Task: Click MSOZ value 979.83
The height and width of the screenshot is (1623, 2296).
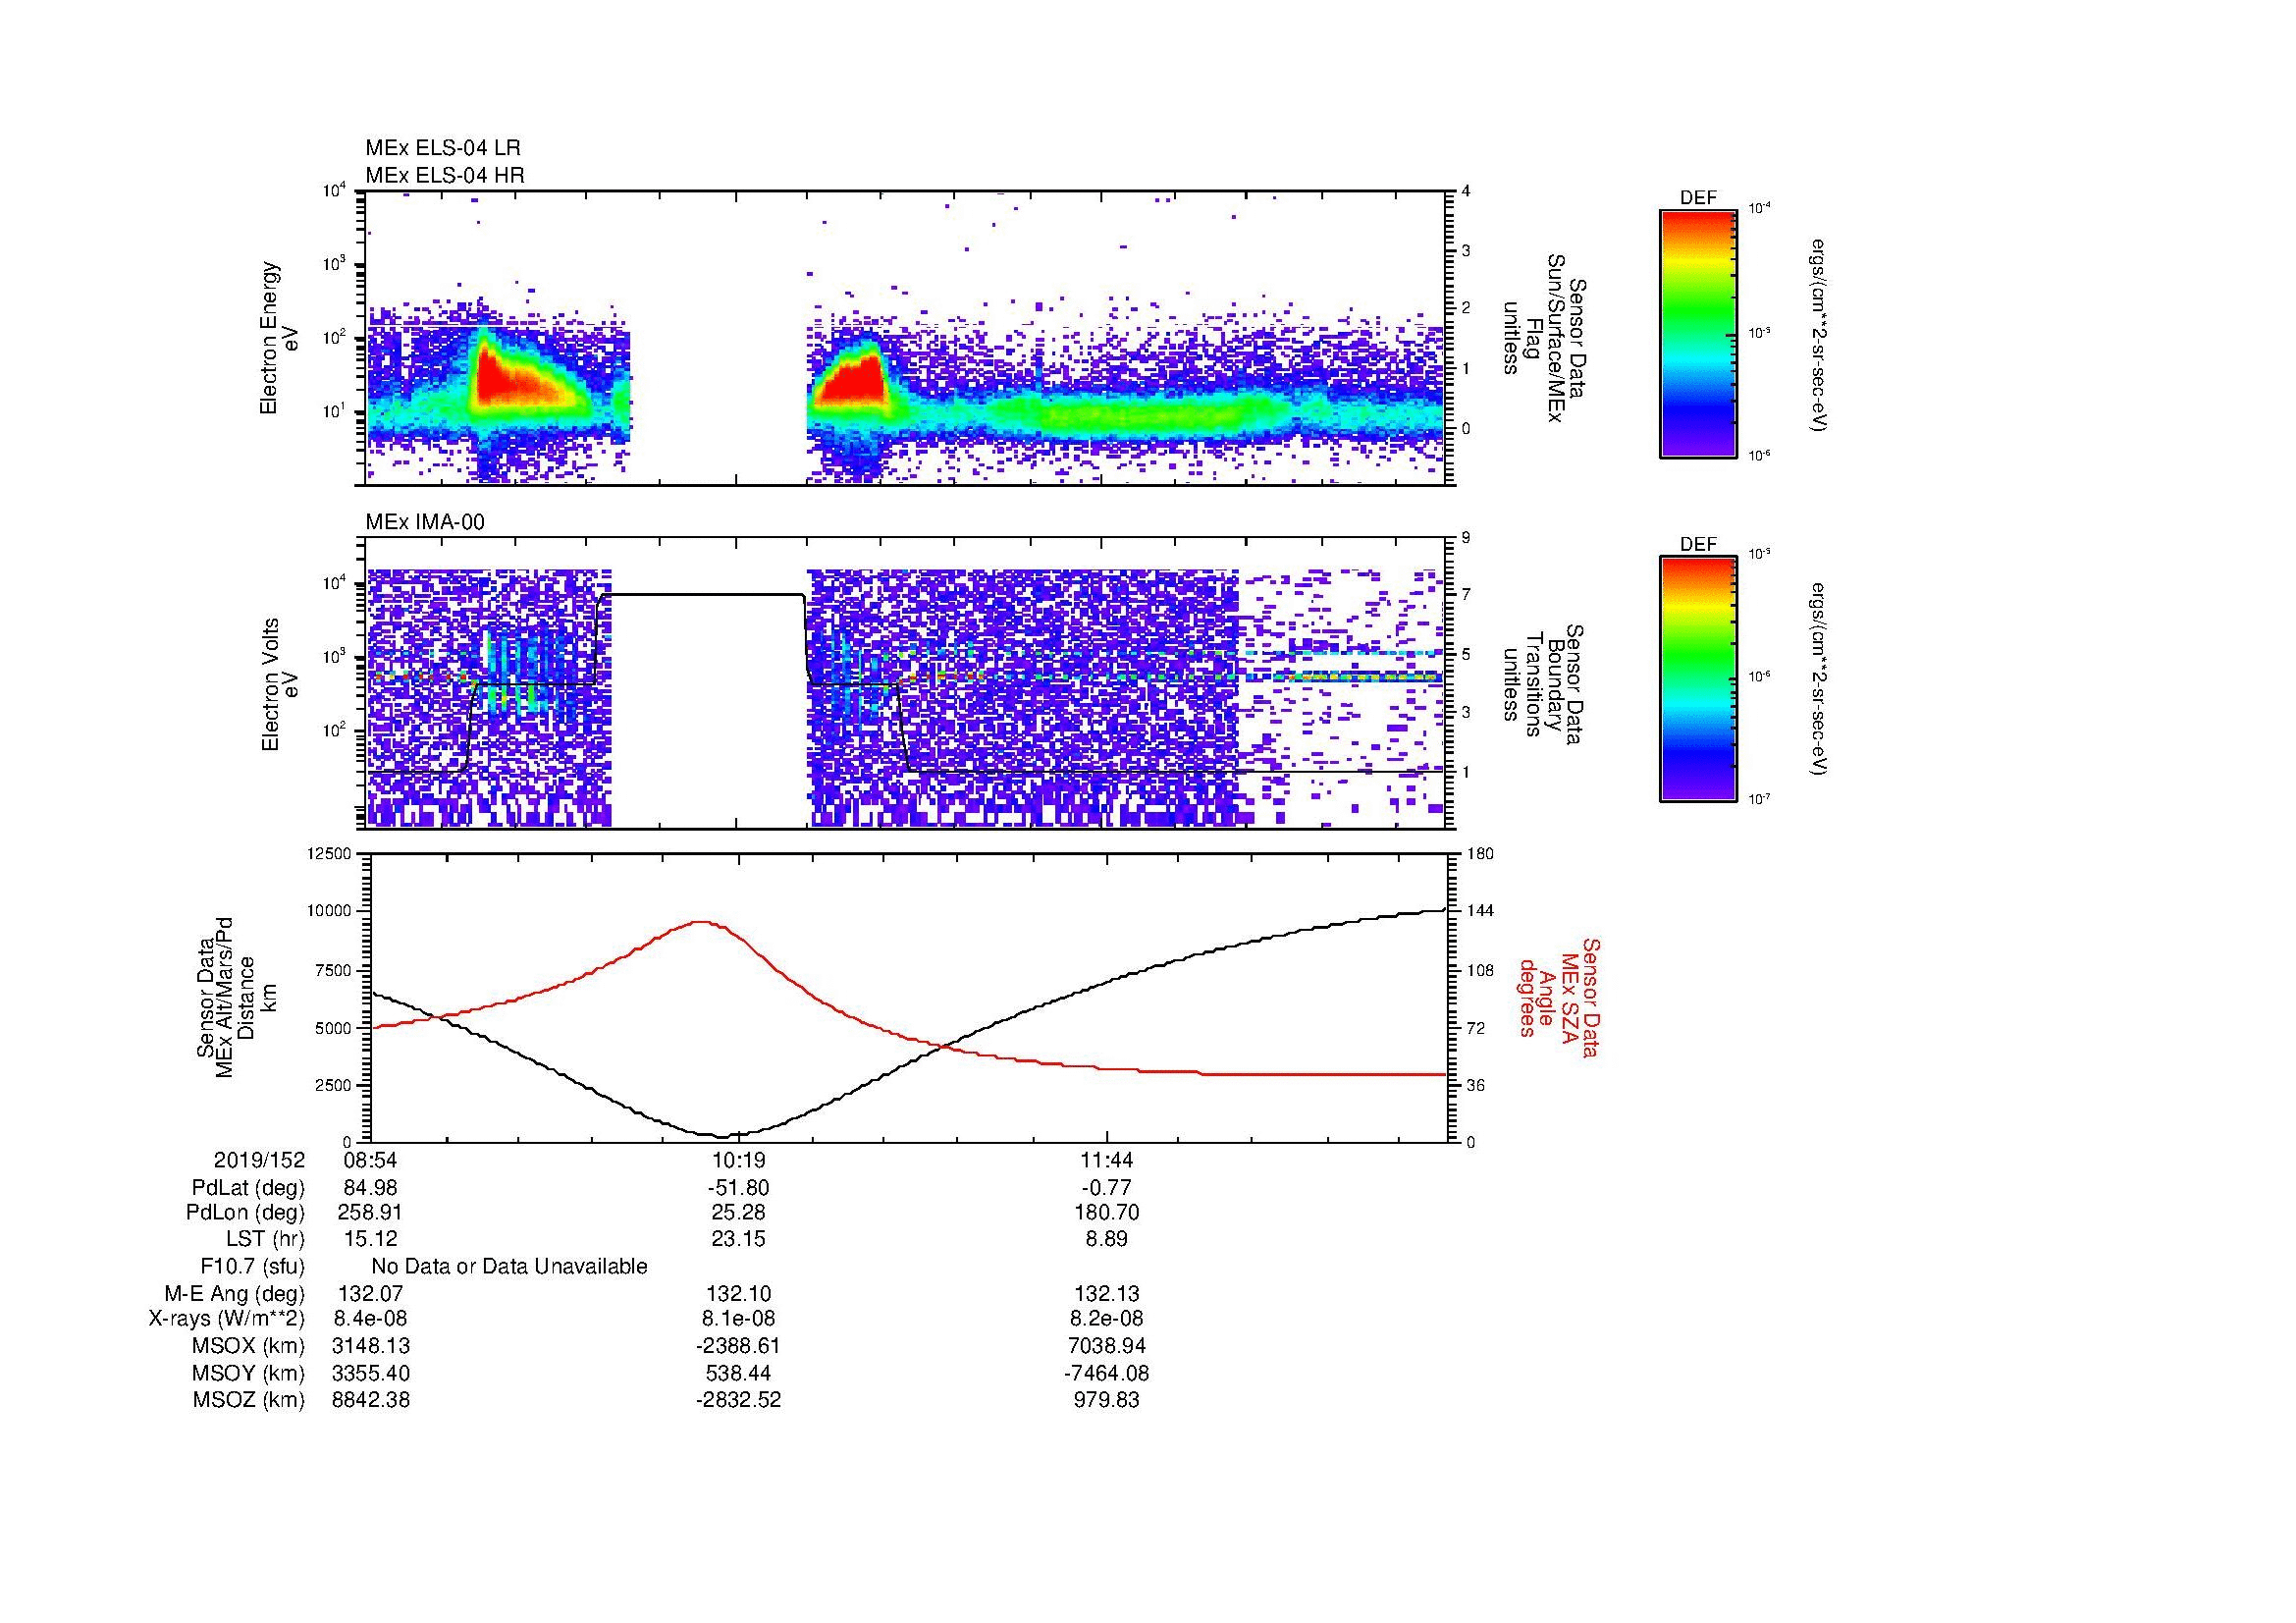Action: point(1106,1400)
